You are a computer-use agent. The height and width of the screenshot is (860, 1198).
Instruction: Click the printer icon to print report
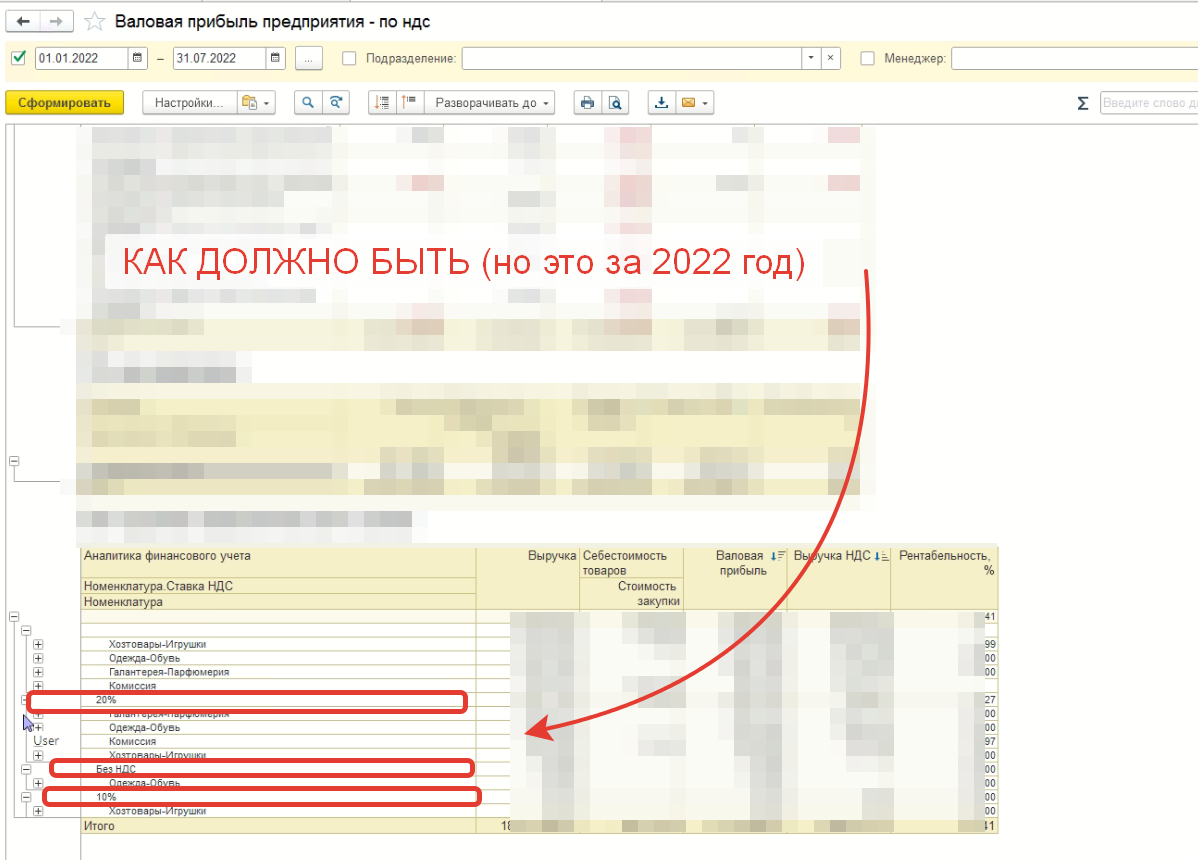(588, 102)
